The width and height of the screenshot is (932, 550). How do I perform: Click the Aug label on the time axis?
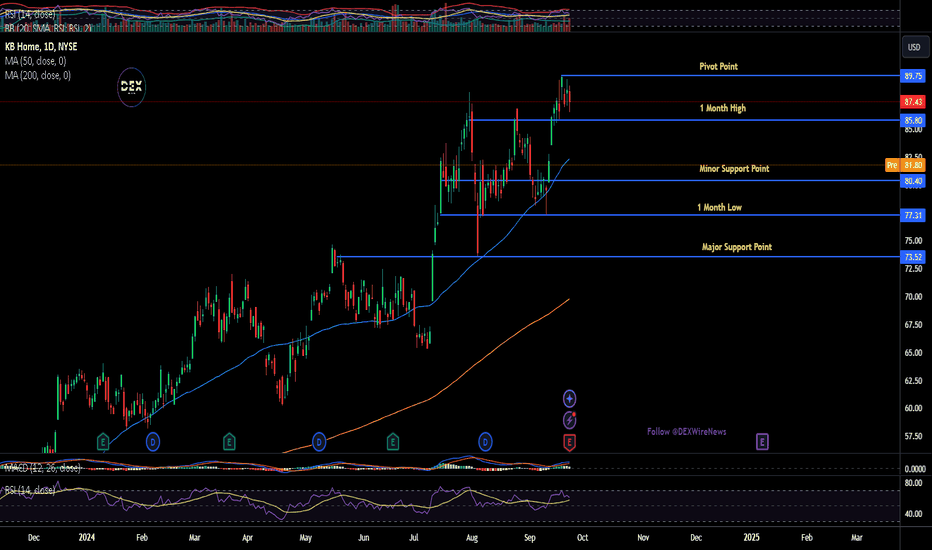pyautogui.click(x=471, y=538)
